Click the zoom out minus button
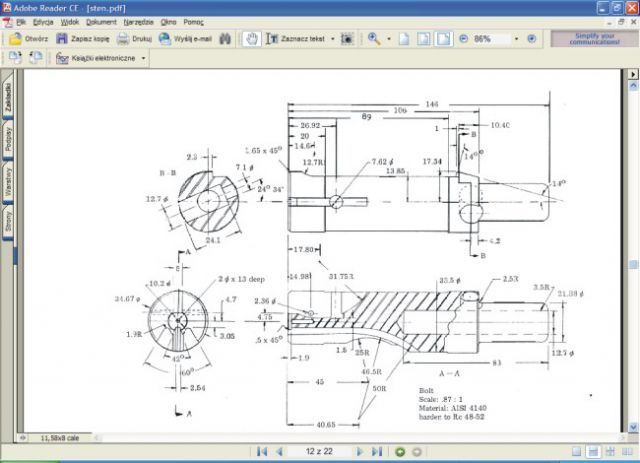The height and width of the screenshot is (463, 640). [464, 39]
